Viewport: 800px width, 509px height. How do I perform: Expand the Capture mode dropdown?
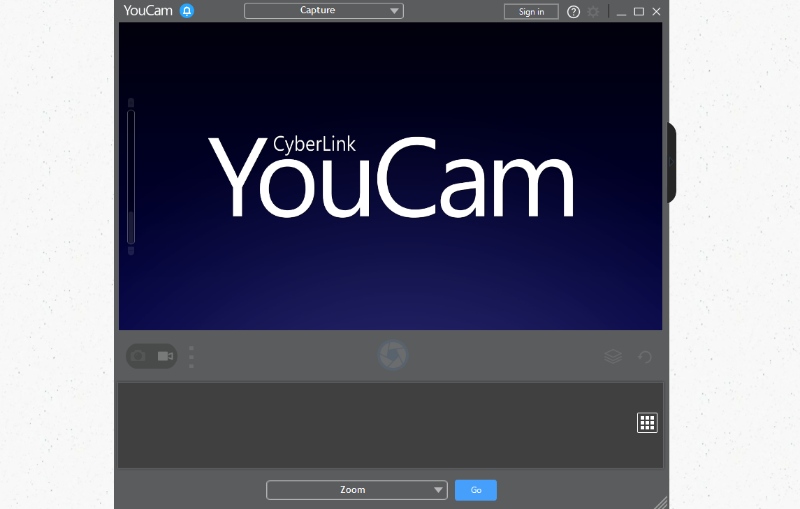(x=323, y=11)
